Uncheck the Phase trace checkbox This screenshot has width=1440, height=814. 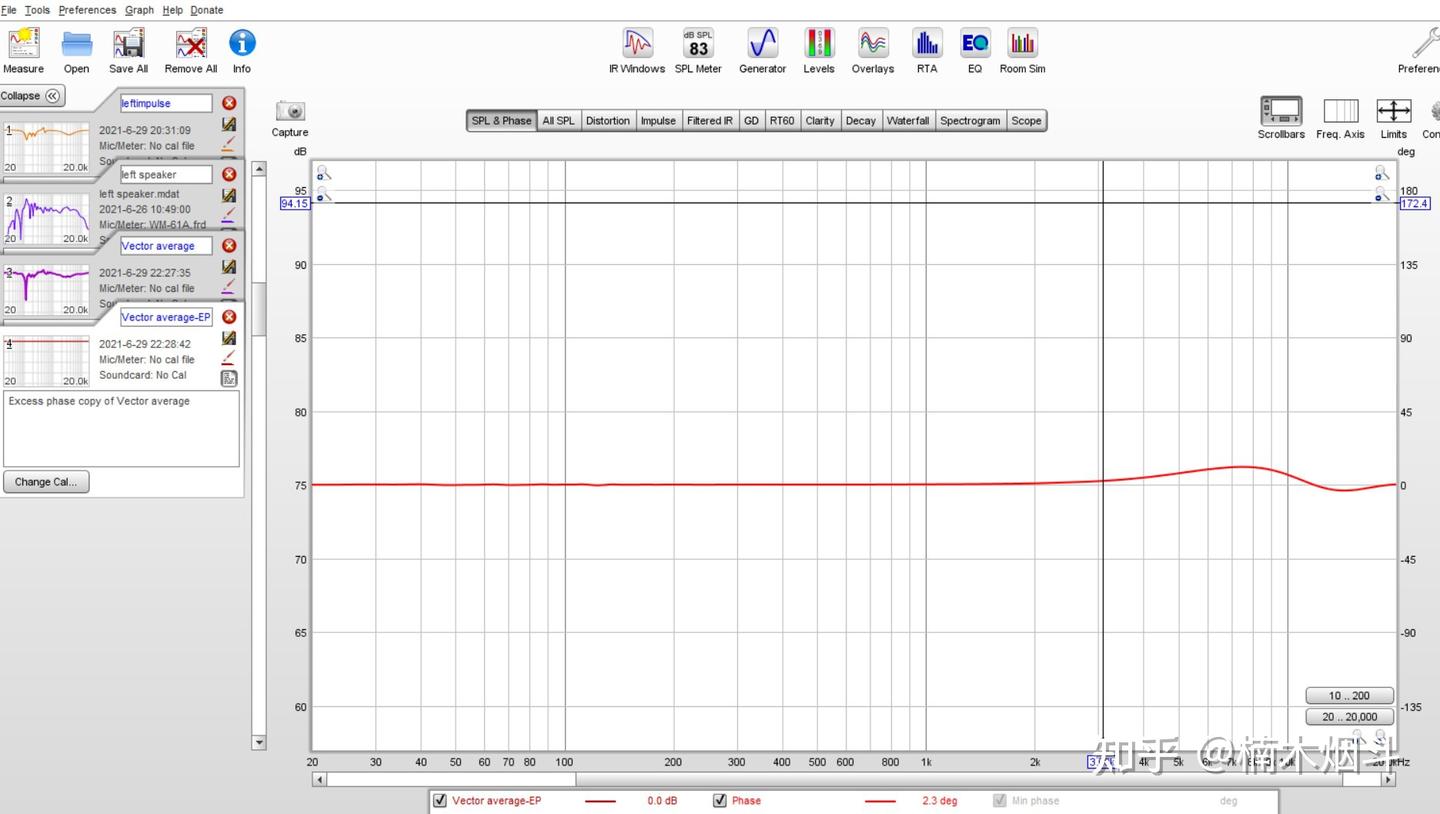click(720, 801)
